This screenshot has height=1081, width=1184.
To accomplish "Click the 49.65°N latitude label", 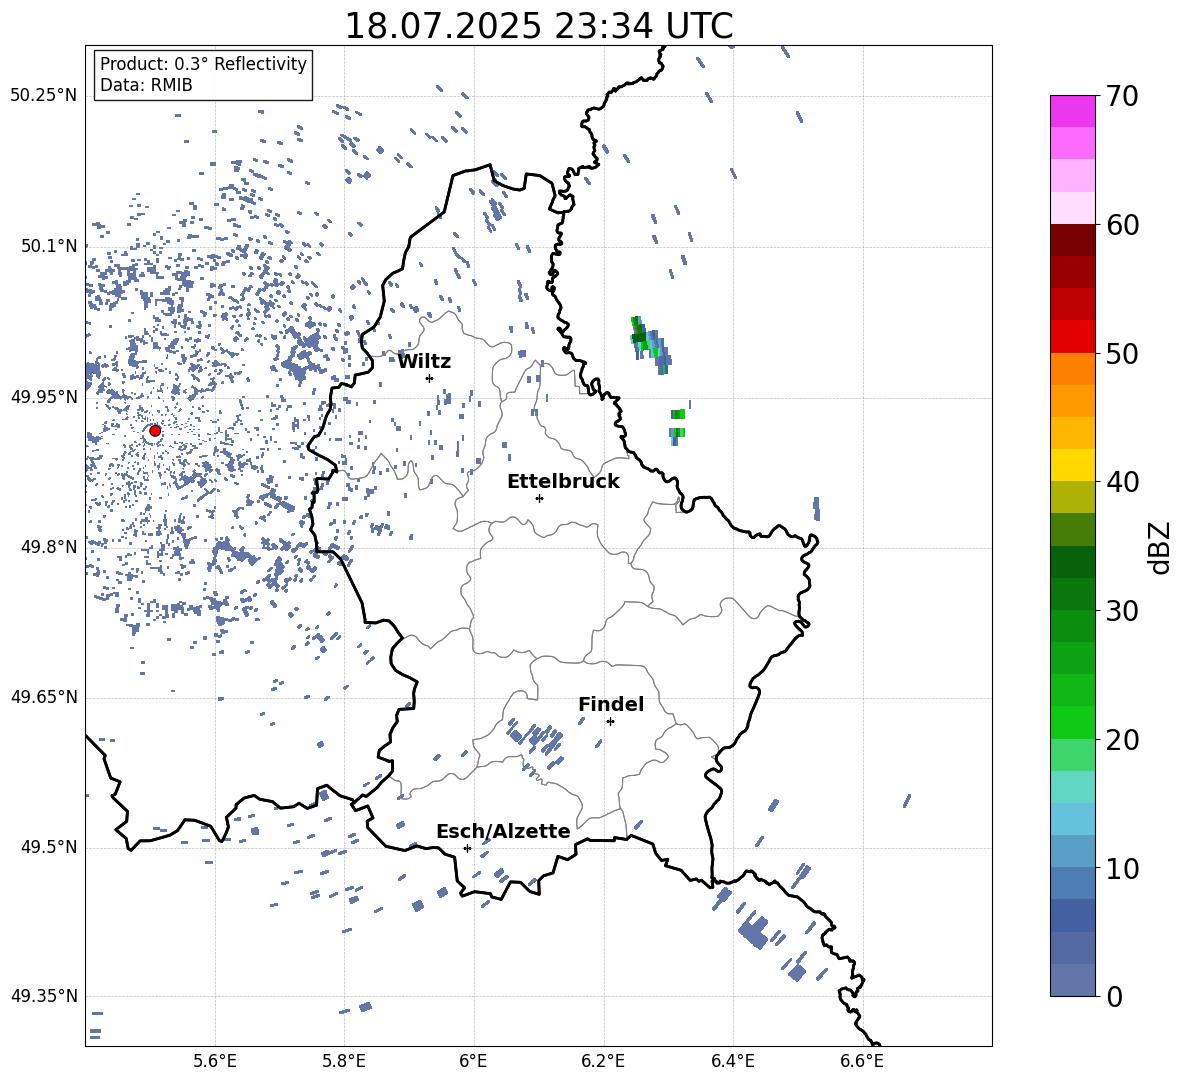I will pos(44,697).
